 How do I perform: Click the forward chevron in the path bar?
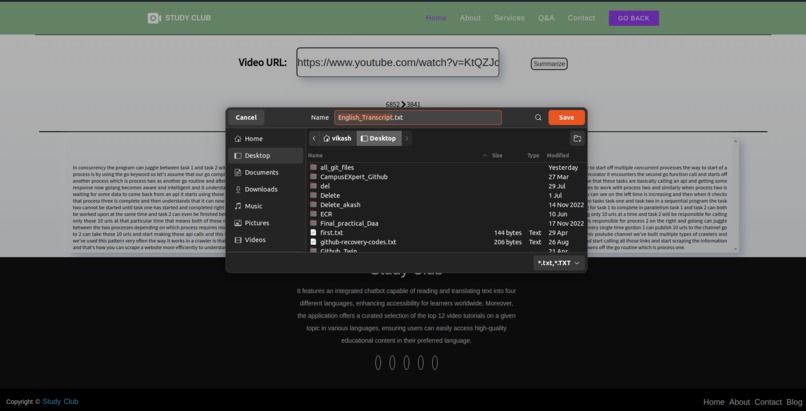tap(407, 139)
